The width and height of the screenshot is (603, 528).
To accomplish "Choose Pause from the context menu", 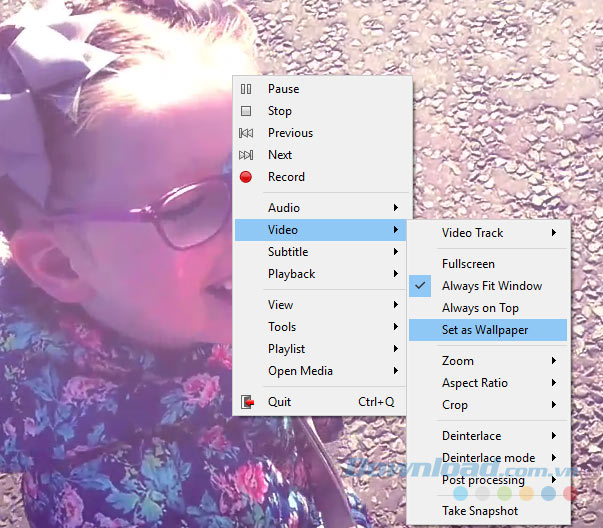I will click(x=321, y=89).
